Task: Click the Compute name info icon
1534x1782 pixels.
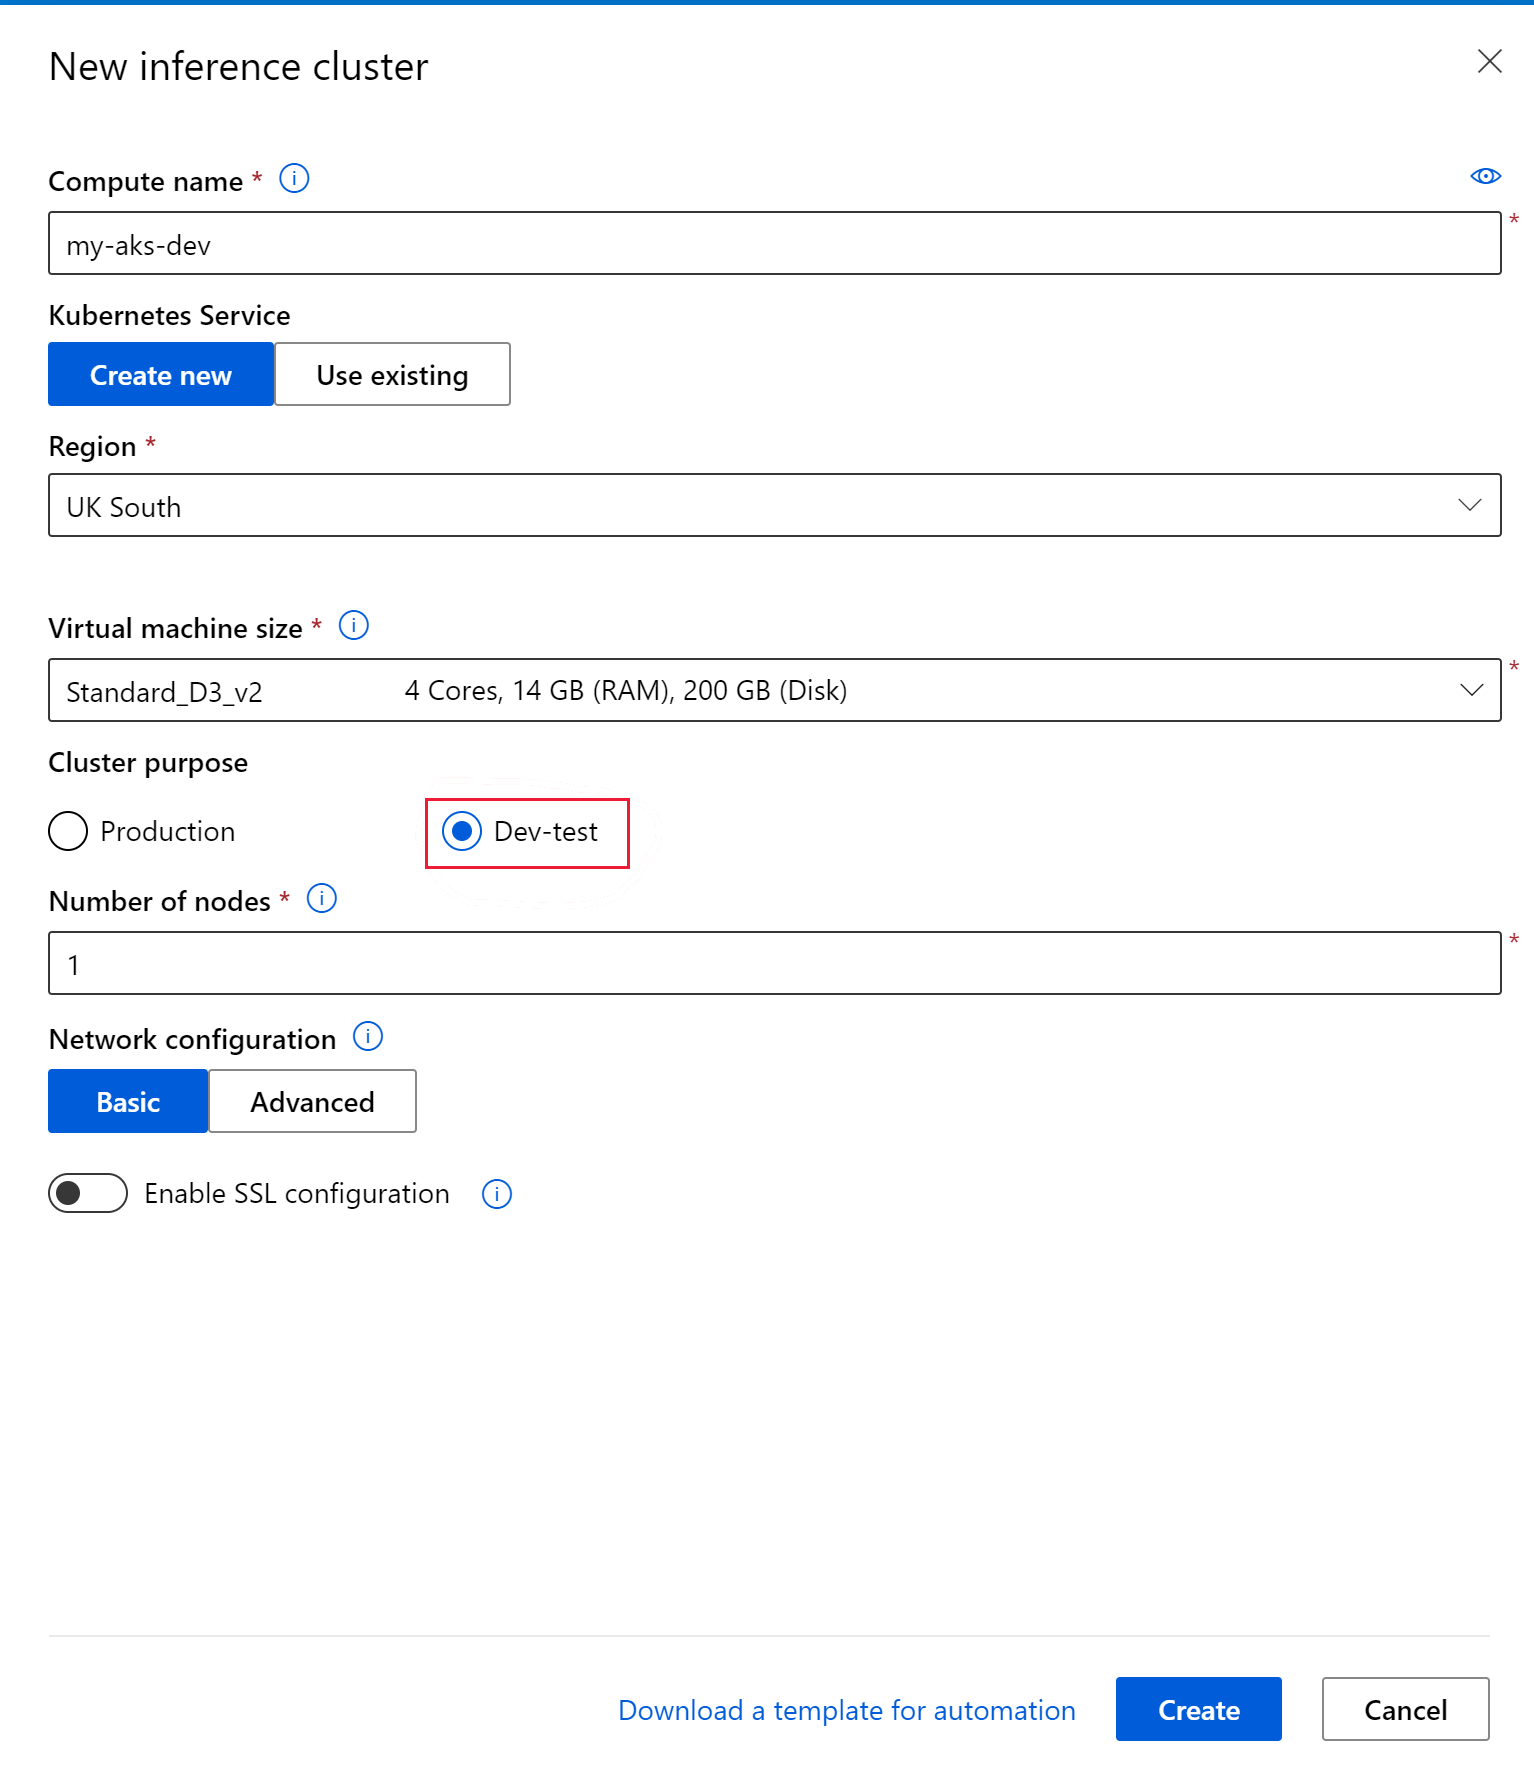Action: [x=294, y=179]
